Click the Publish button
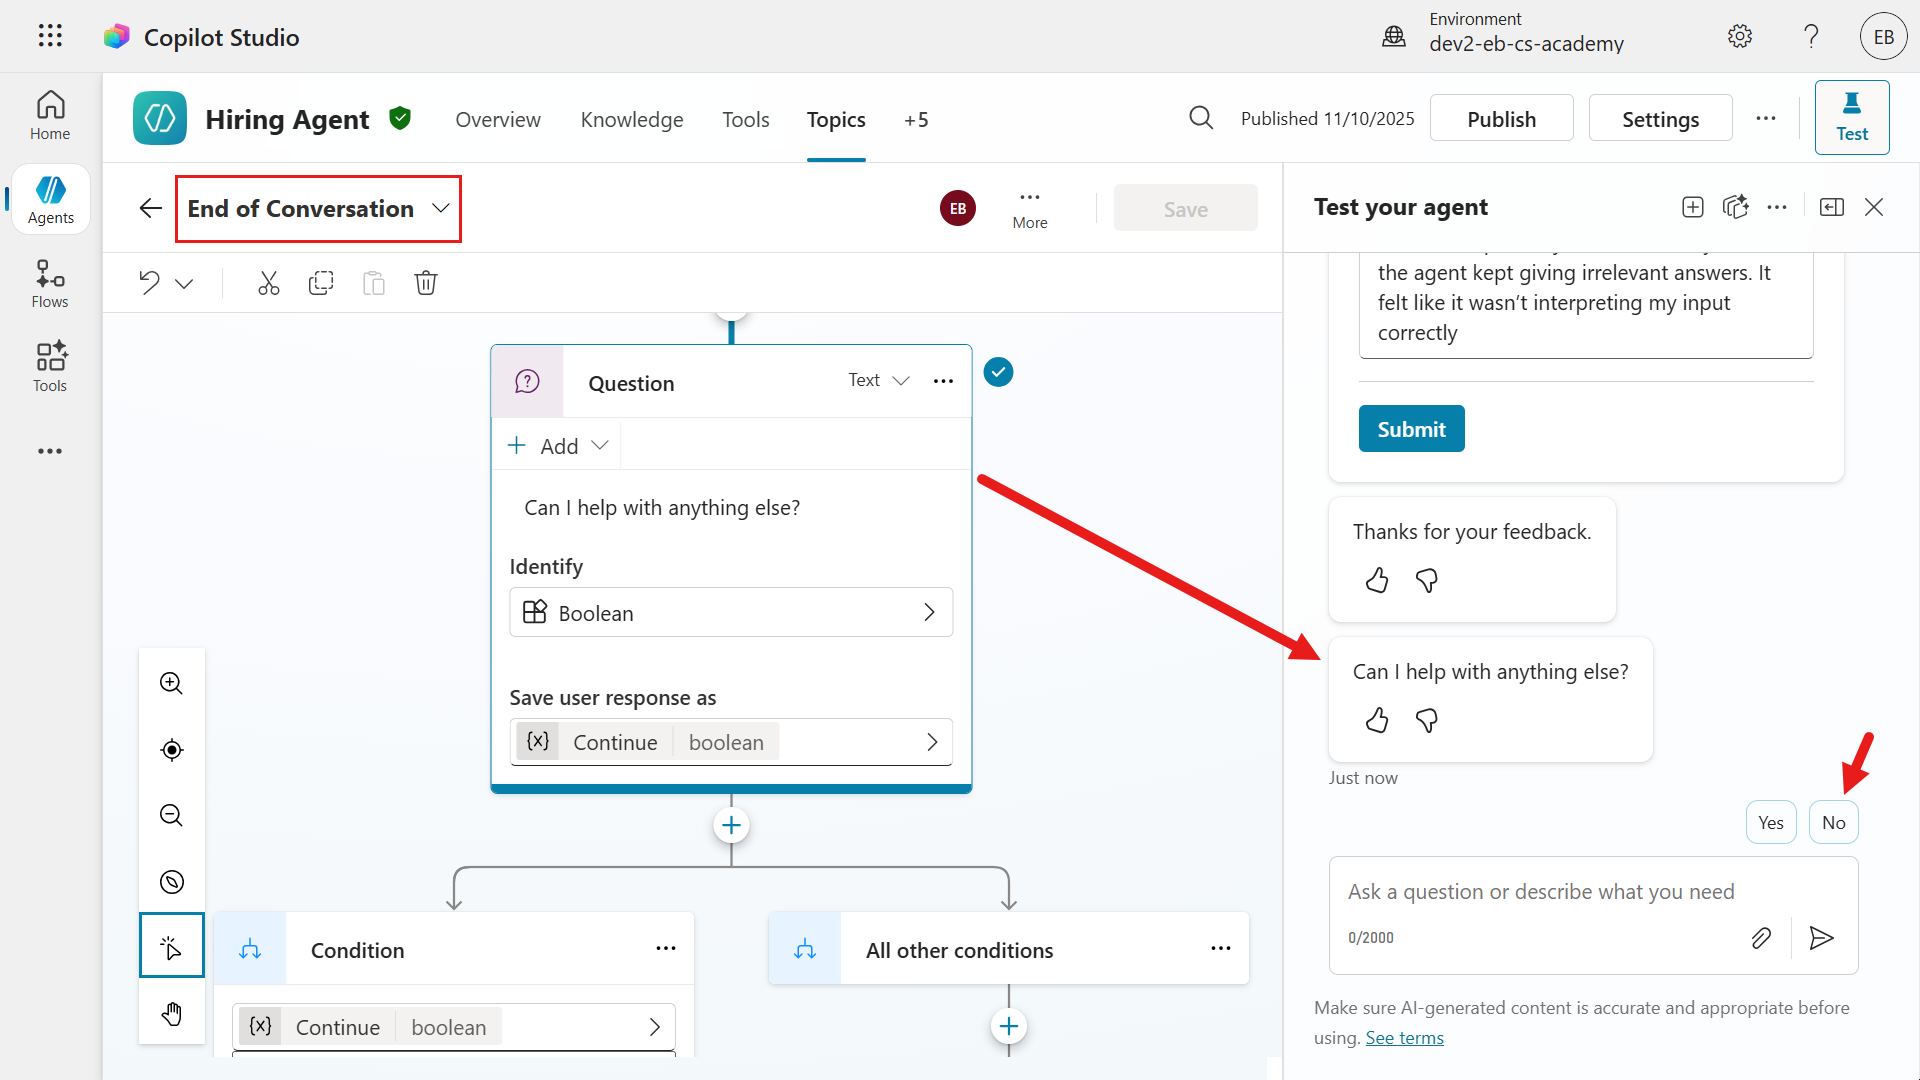Screen dimensions: 1920x1080 point(1501,119)
